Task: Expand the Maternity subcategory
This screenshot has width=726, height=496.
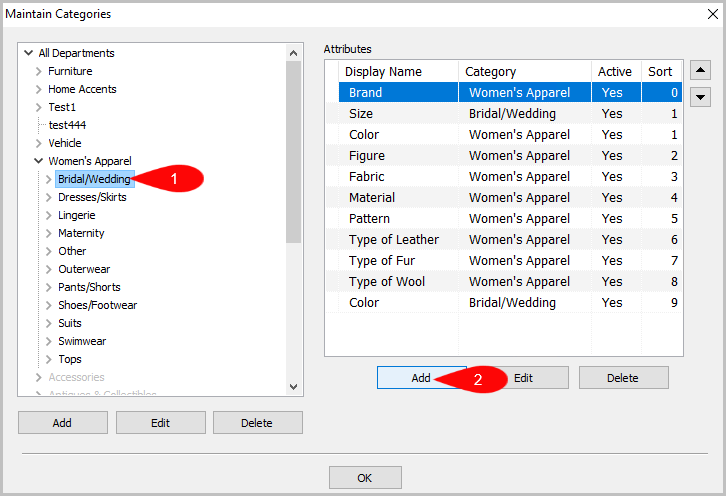Action: [49, 233]
